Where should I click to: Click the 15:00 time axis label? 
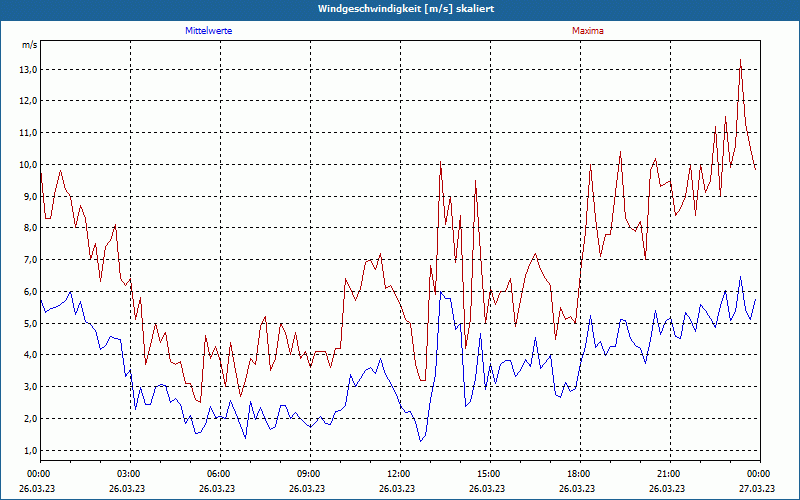point(490,474)
